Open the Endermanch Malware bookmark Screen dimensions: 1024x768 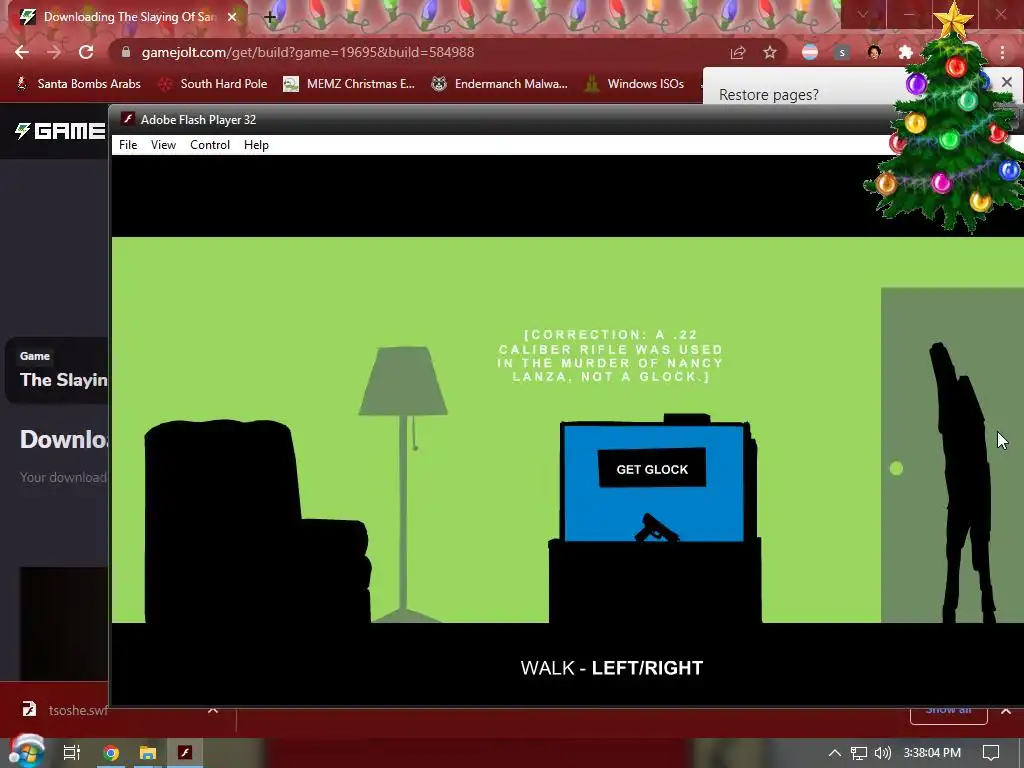(500, 84)
